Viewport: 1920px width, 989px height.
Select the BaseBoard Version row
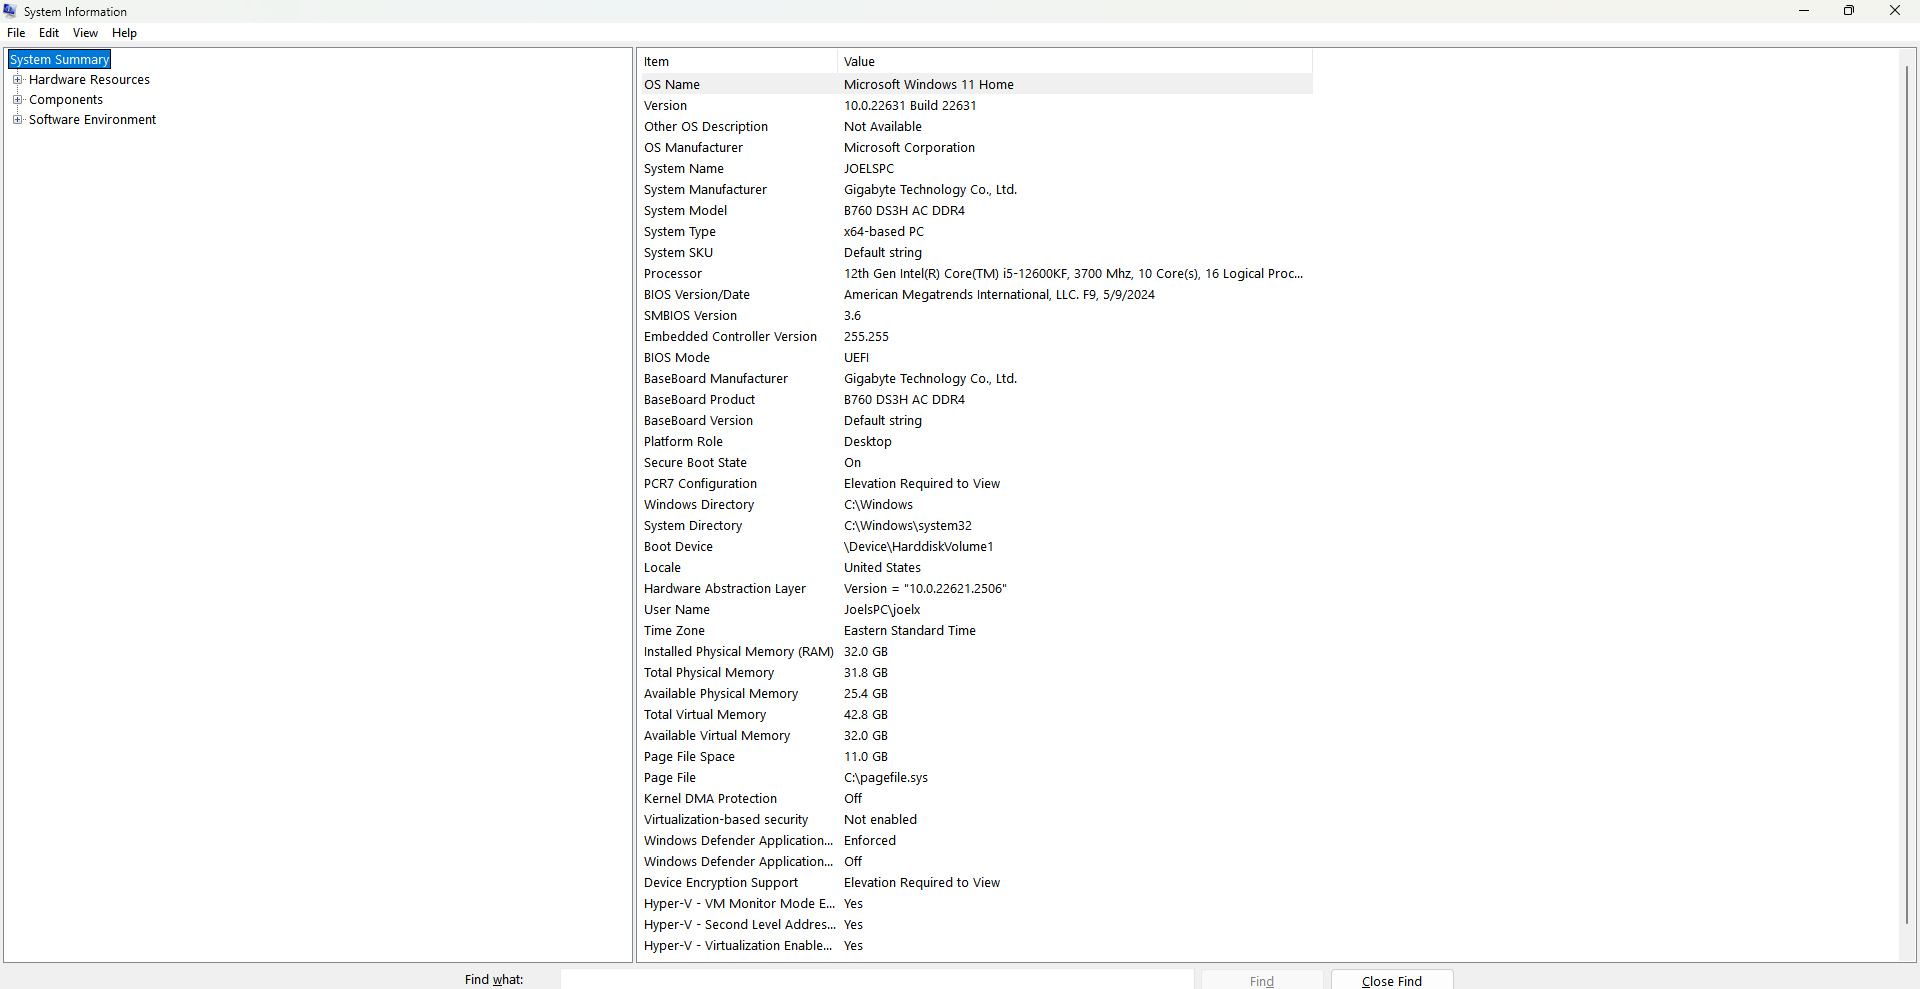point(976,421)
